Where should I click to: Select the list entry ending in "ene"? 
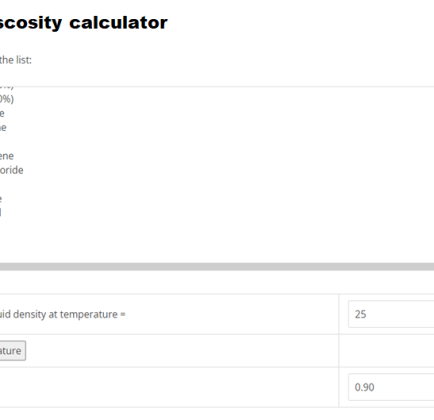pos(7,156)
